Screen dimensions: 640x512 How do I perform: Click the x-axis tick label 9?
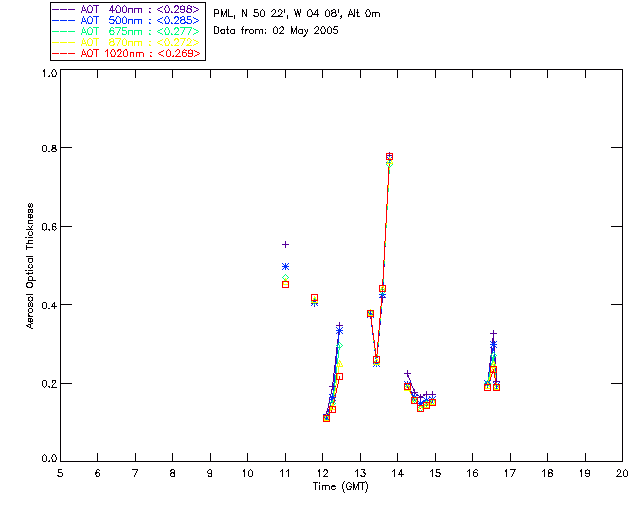210,473
